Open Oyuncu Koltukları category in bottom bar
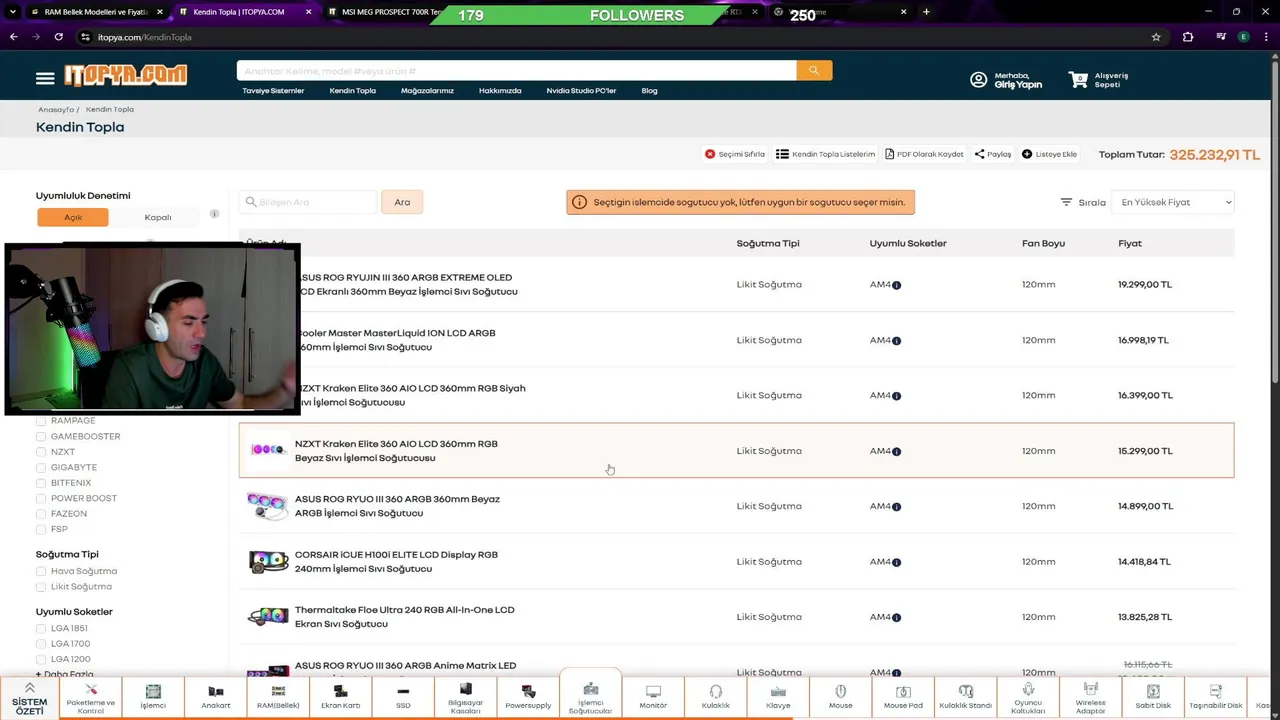 [x=1028, y=697]
